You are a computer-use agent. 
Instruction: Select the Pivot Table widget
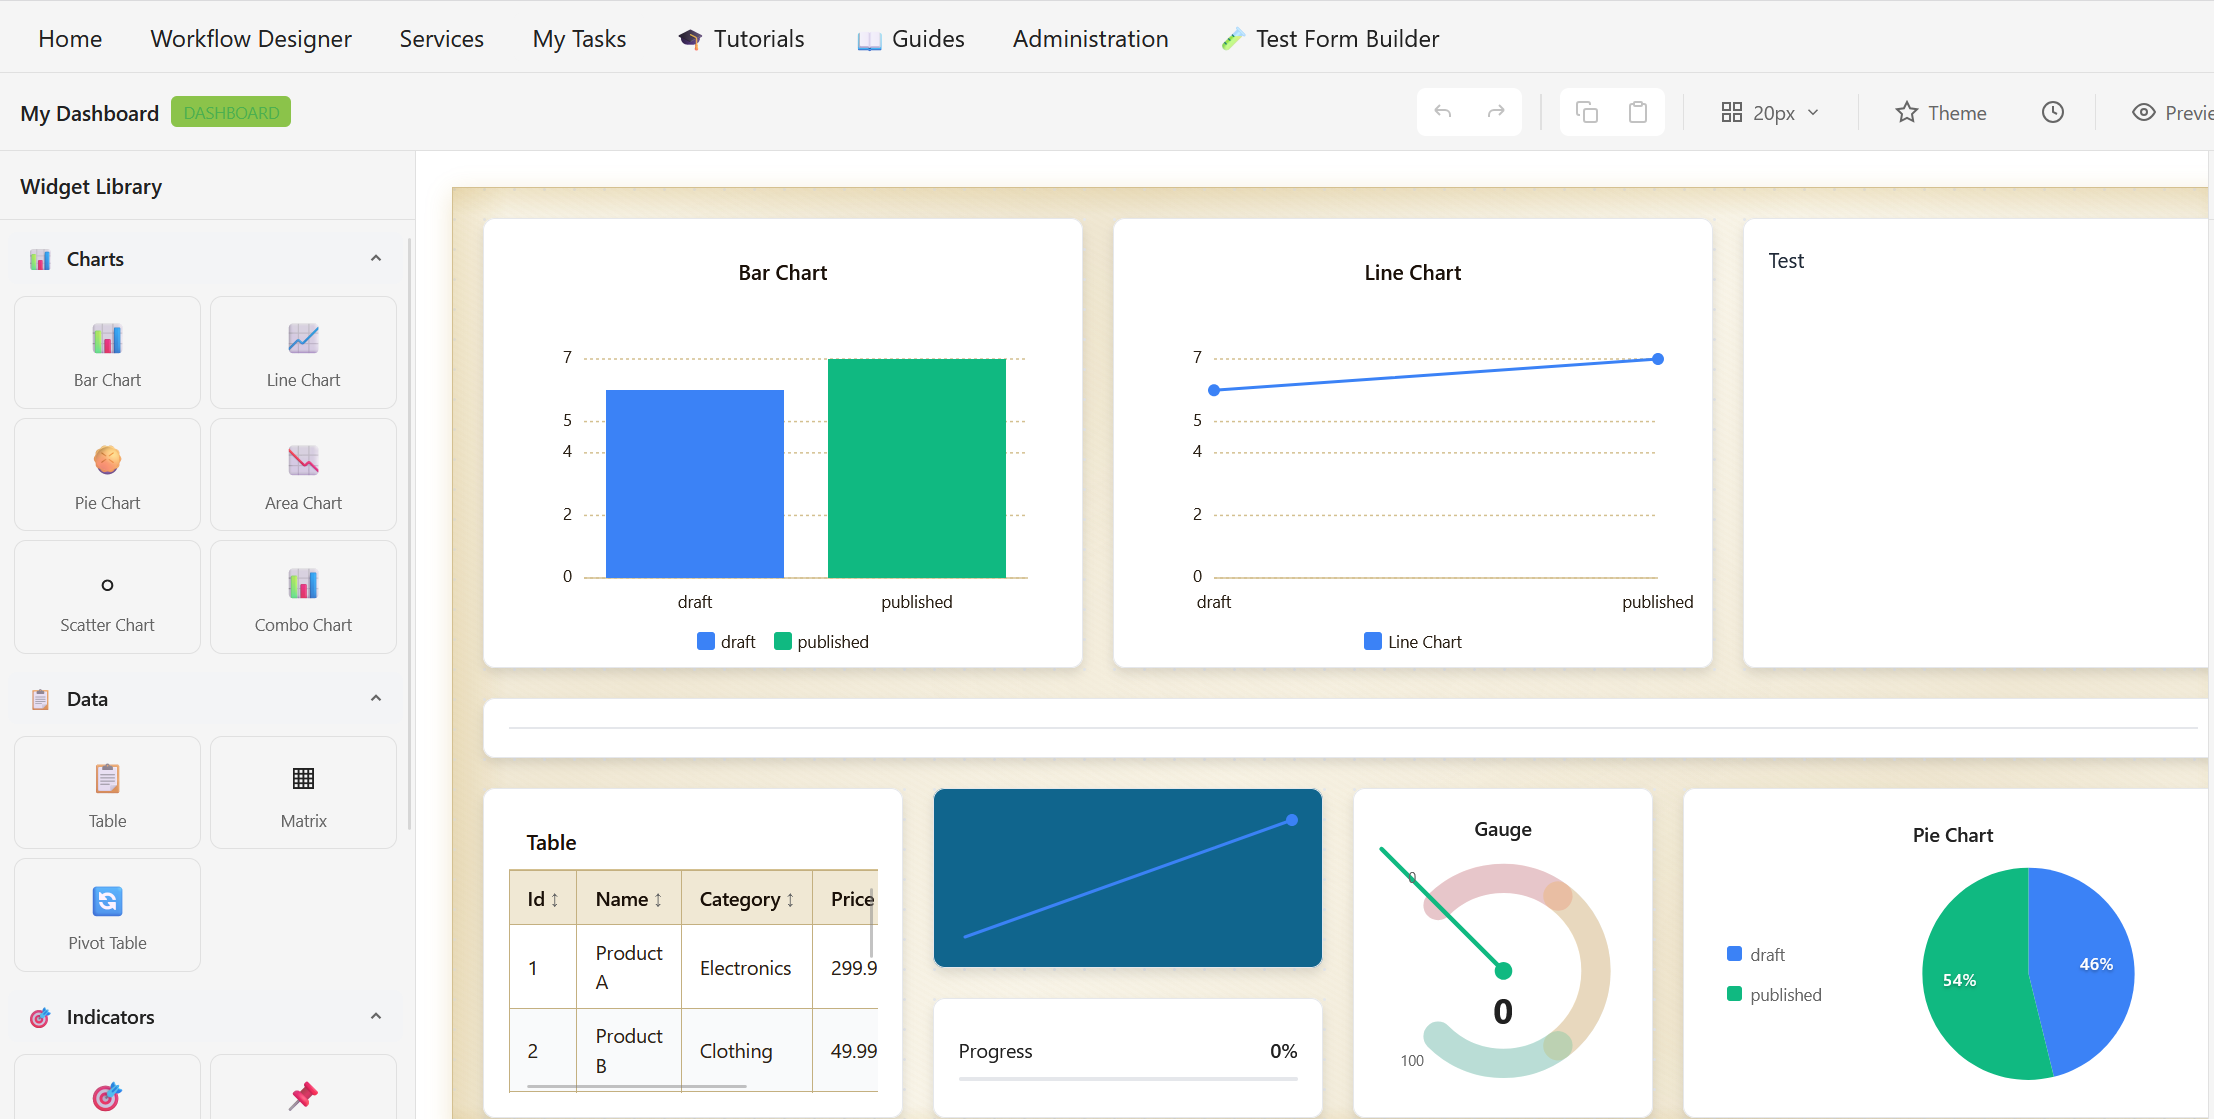pyautogui.click(x=107, y=915)
